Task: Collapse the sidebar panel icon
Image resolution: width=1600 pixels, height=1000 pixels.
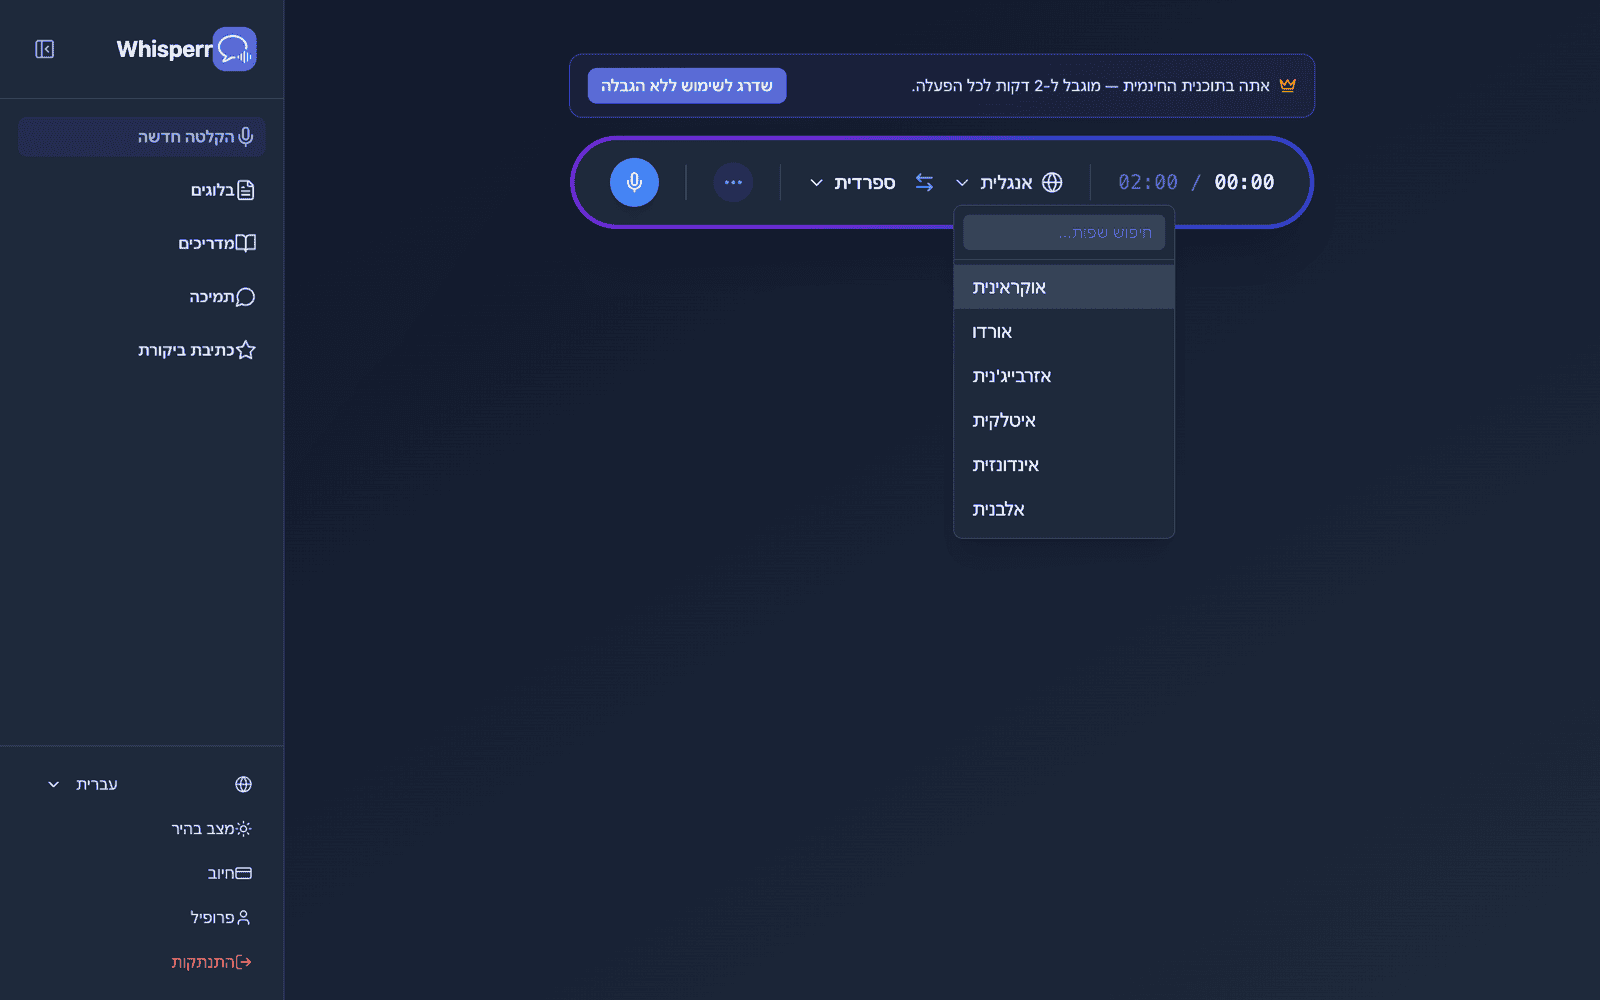Action: pos(45,49)
